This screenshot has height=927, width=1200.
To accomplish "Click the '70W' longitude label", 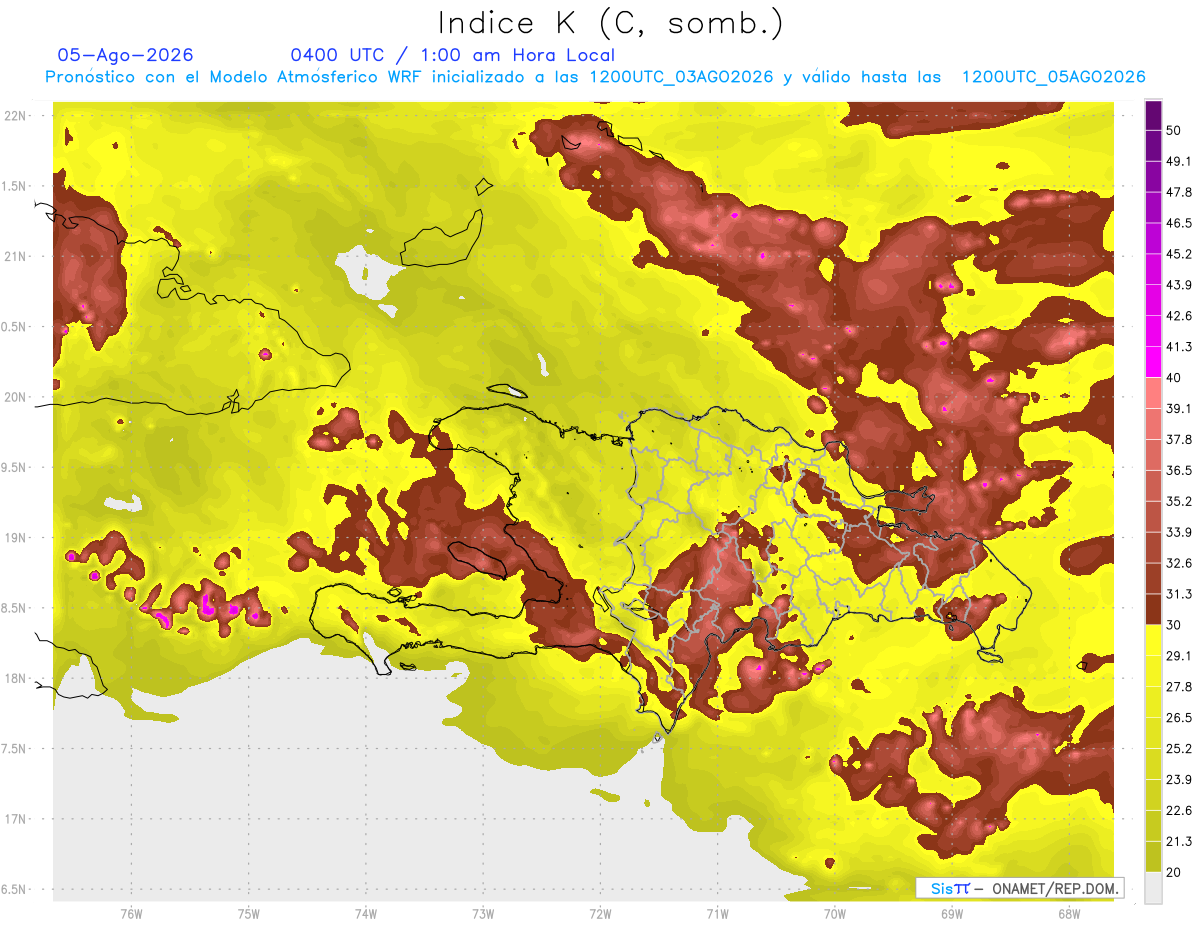I will coord(834,913).
